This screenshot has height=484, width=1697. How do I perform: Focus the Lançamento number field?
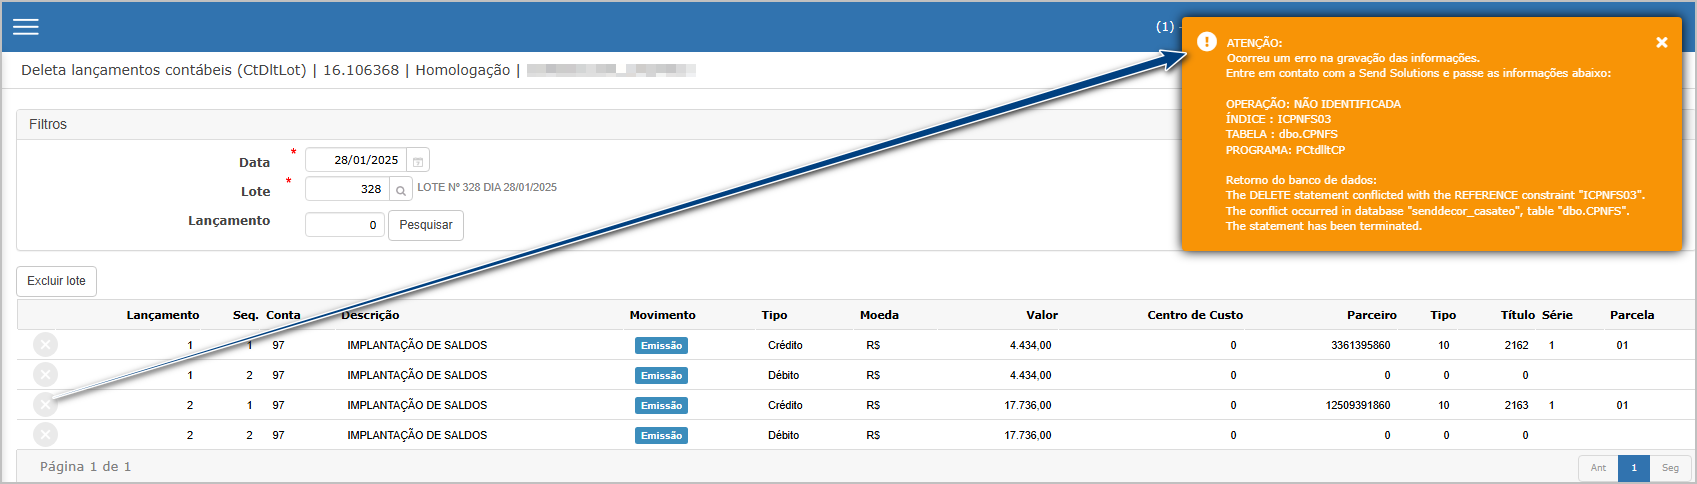[344, 225]
